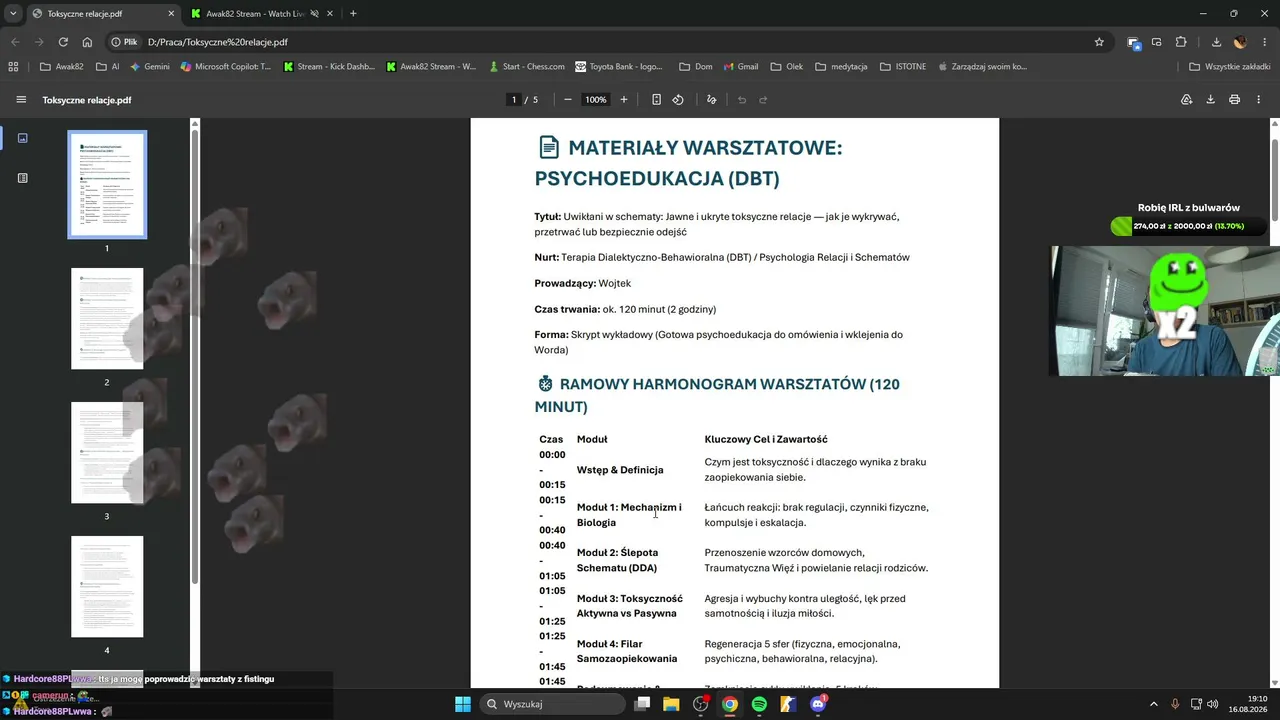The width and height of the screenshot is (1280, 720).
Task: Show document outline in sidebar
Action: coord(23,178)
